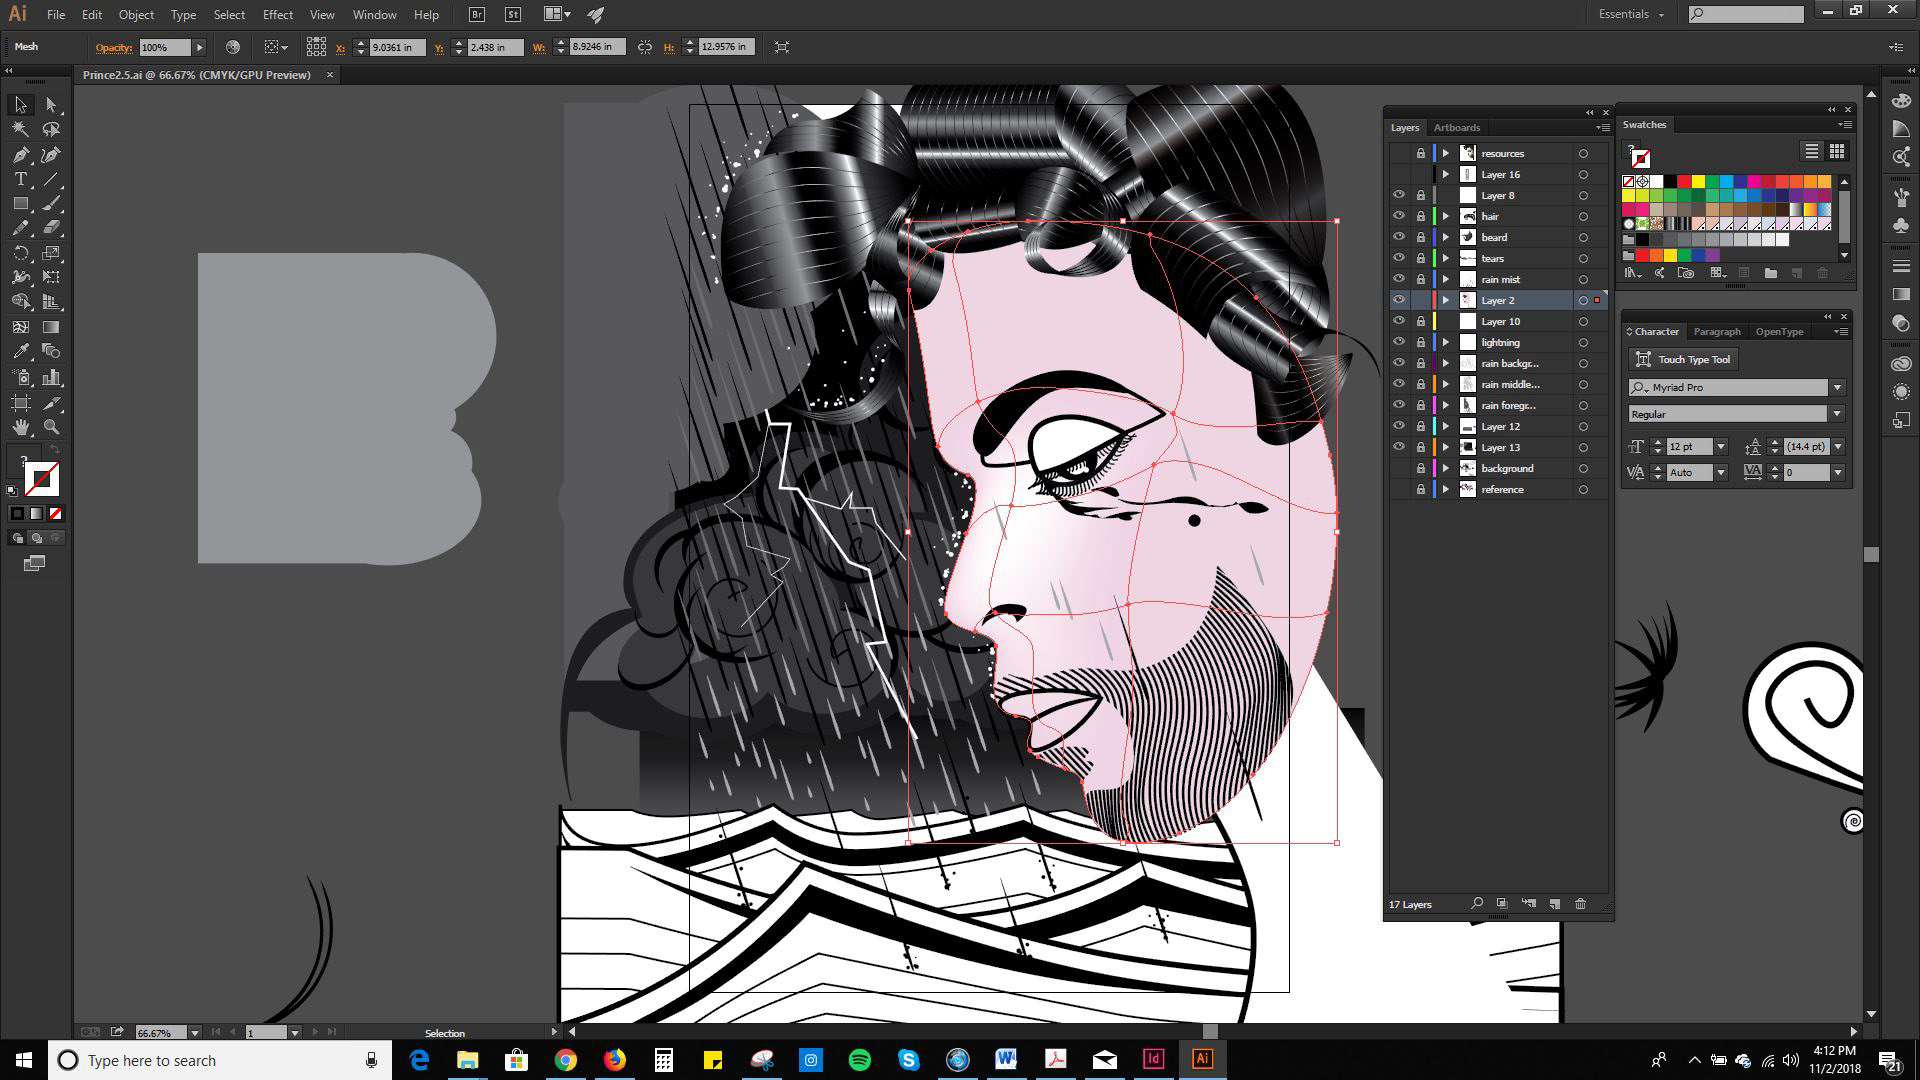Select the Type tool
The height and width of the screenshot is (1080, 1920).
click(20, 179)
